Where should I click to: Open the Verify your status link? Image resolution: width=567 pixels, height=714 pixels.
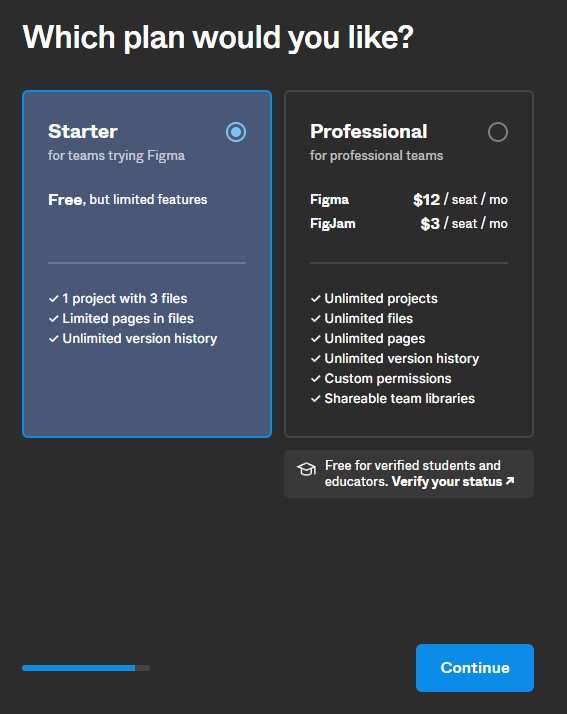click(453, 481)
